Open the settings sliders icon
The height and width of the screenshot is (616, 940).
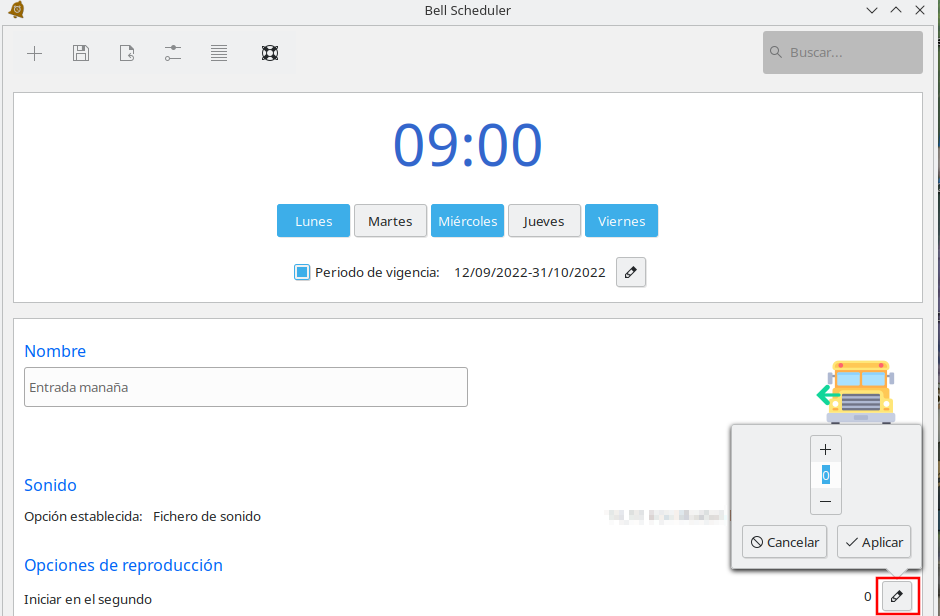[173, 53]
